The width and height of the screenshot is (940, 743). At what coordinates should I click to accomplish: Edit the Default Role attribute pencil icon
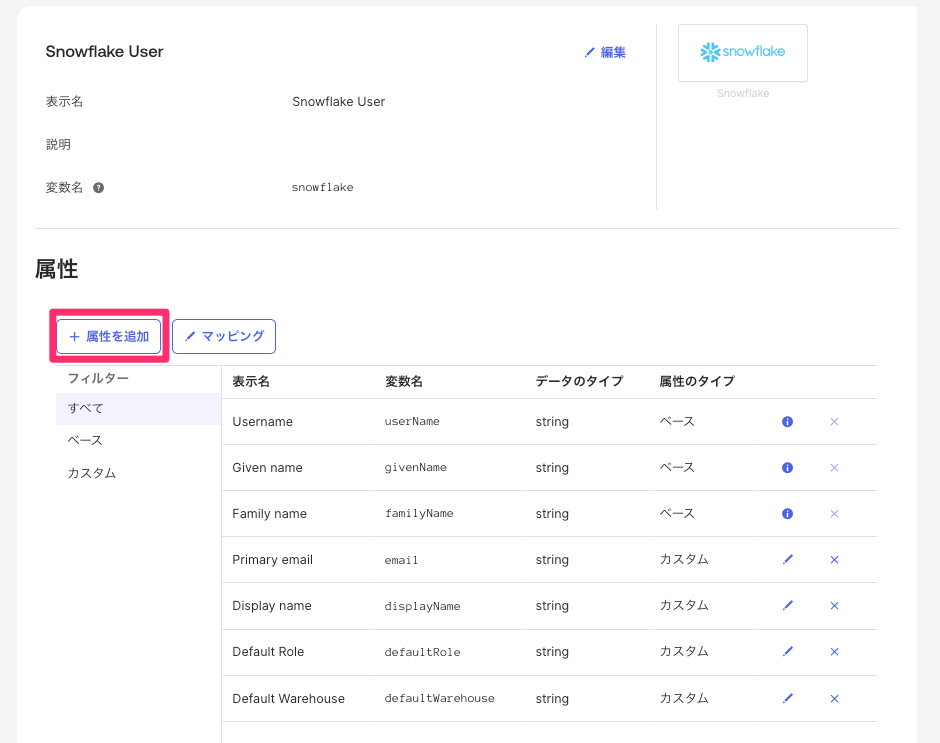pos(787,652)
